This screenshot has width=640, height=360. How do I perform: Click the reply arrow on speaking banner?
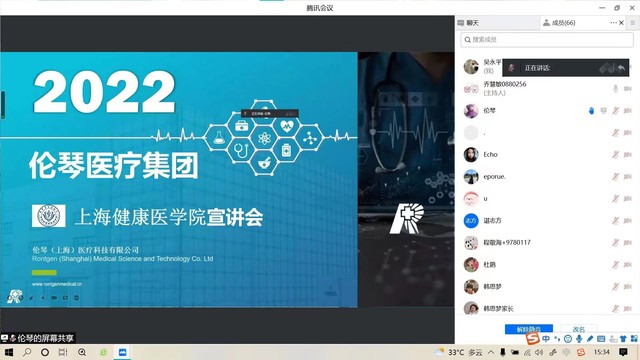pyautogui.click(x=621, y=68)
